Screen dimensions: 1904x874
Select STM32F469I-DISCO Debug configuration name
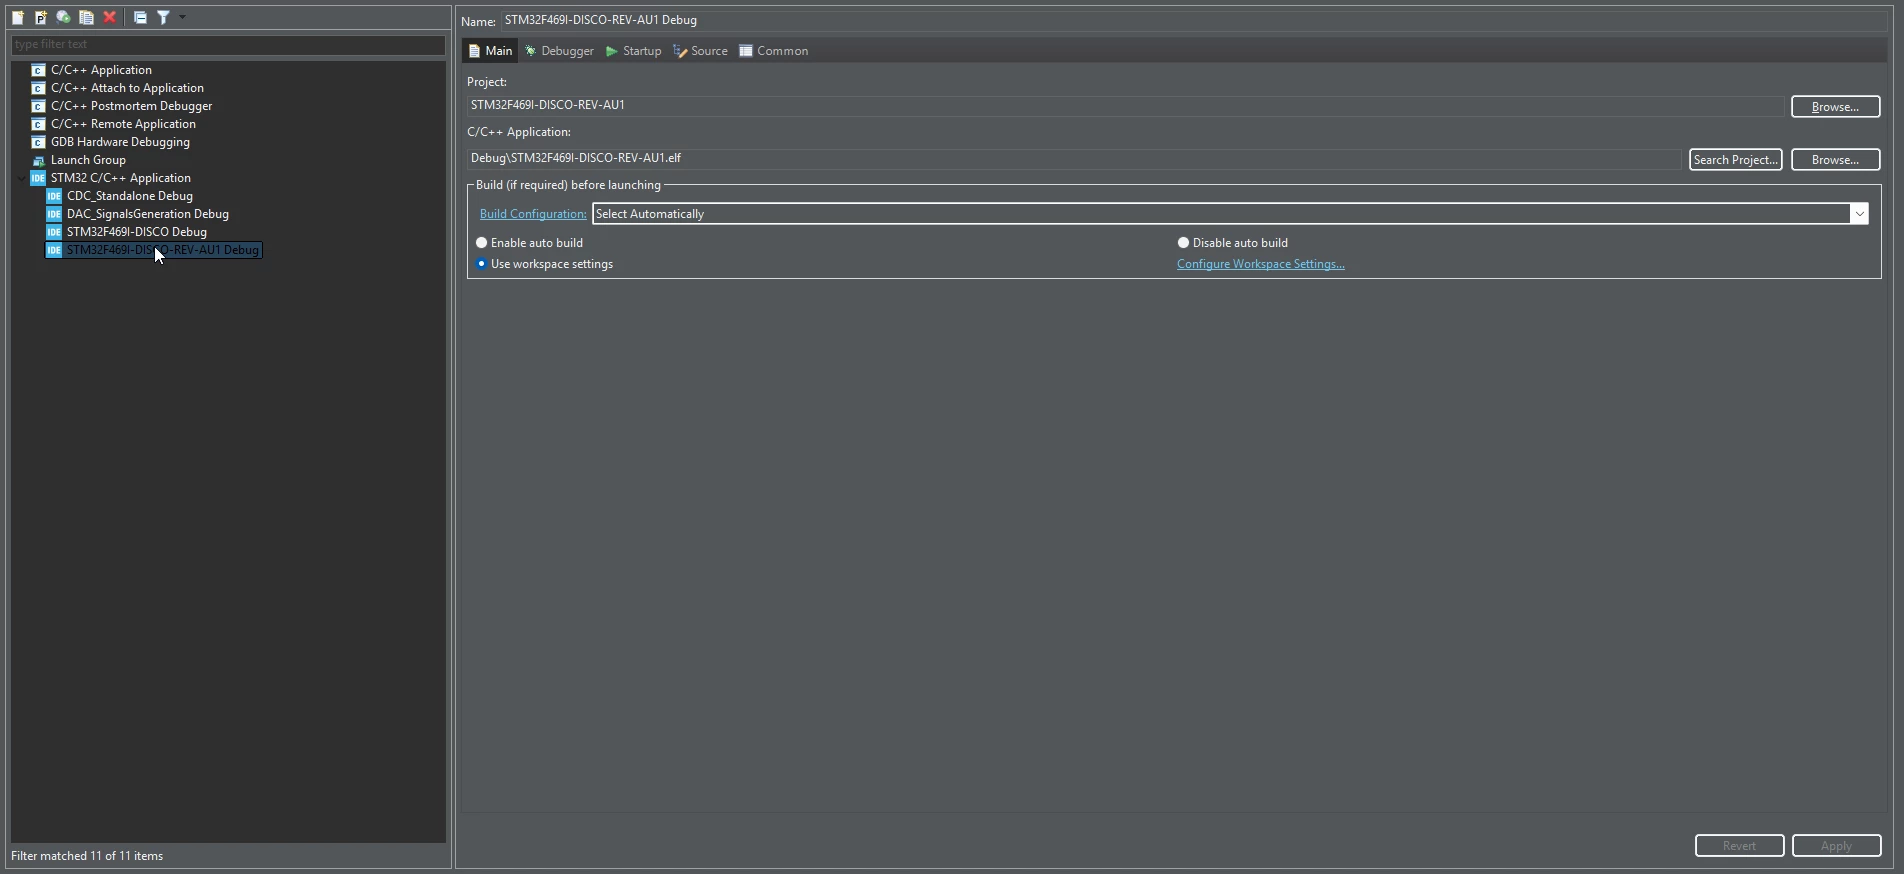tap(136, 232)
